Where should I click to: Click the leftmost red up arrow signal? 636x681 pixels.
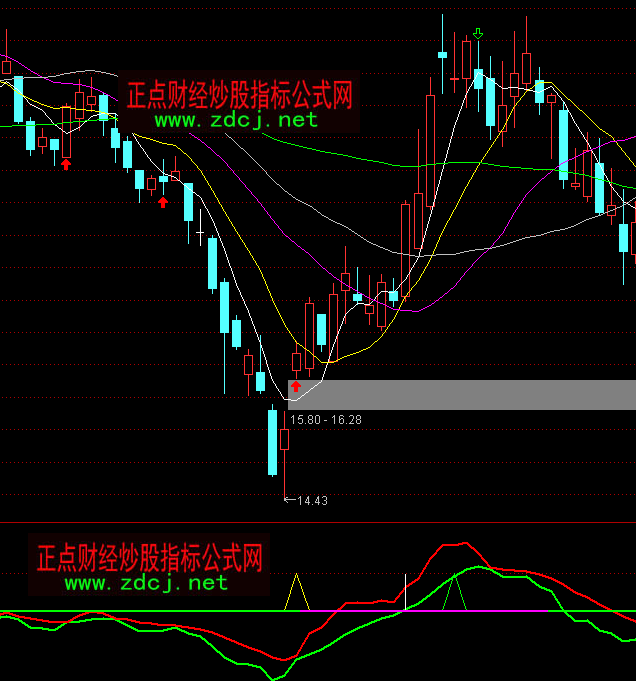[66, 164]
